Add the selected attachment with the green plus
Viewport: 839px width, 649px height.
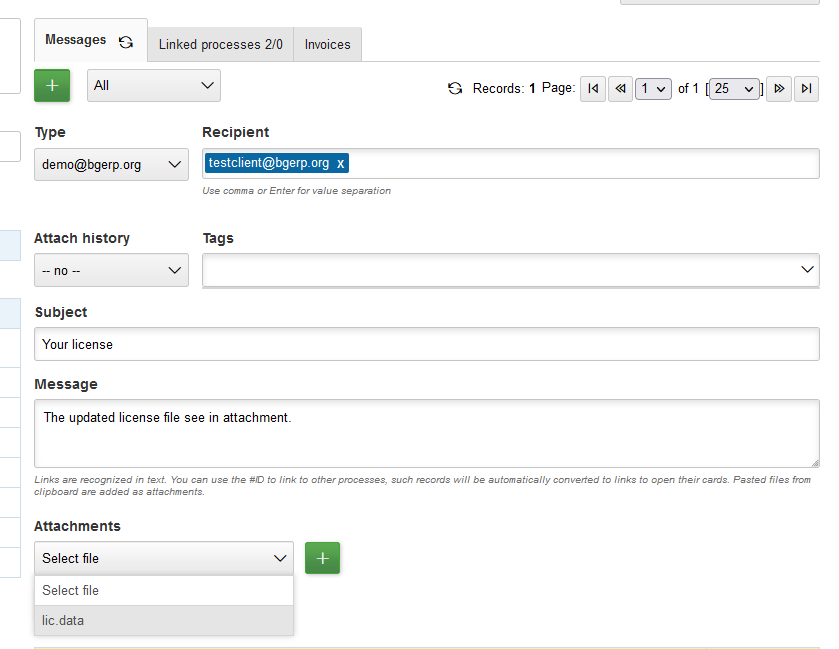tap(322, 558)
